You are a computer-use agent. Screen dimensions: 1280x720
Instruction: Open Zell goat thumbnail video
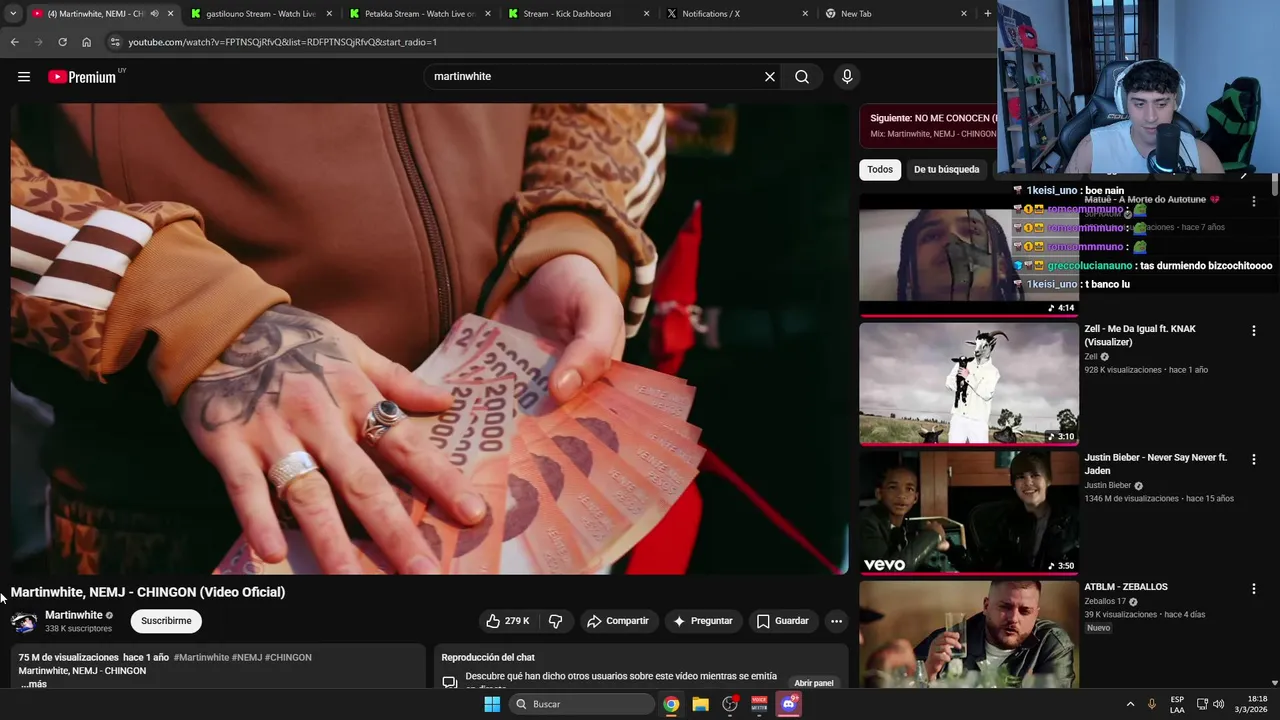pos(969,383)
